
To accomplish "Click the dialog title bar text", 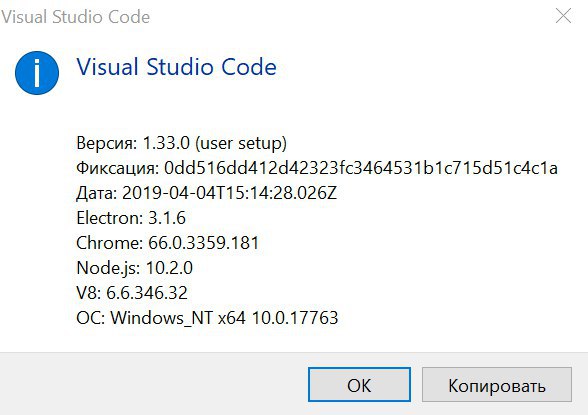I will (x=75, y=17).
